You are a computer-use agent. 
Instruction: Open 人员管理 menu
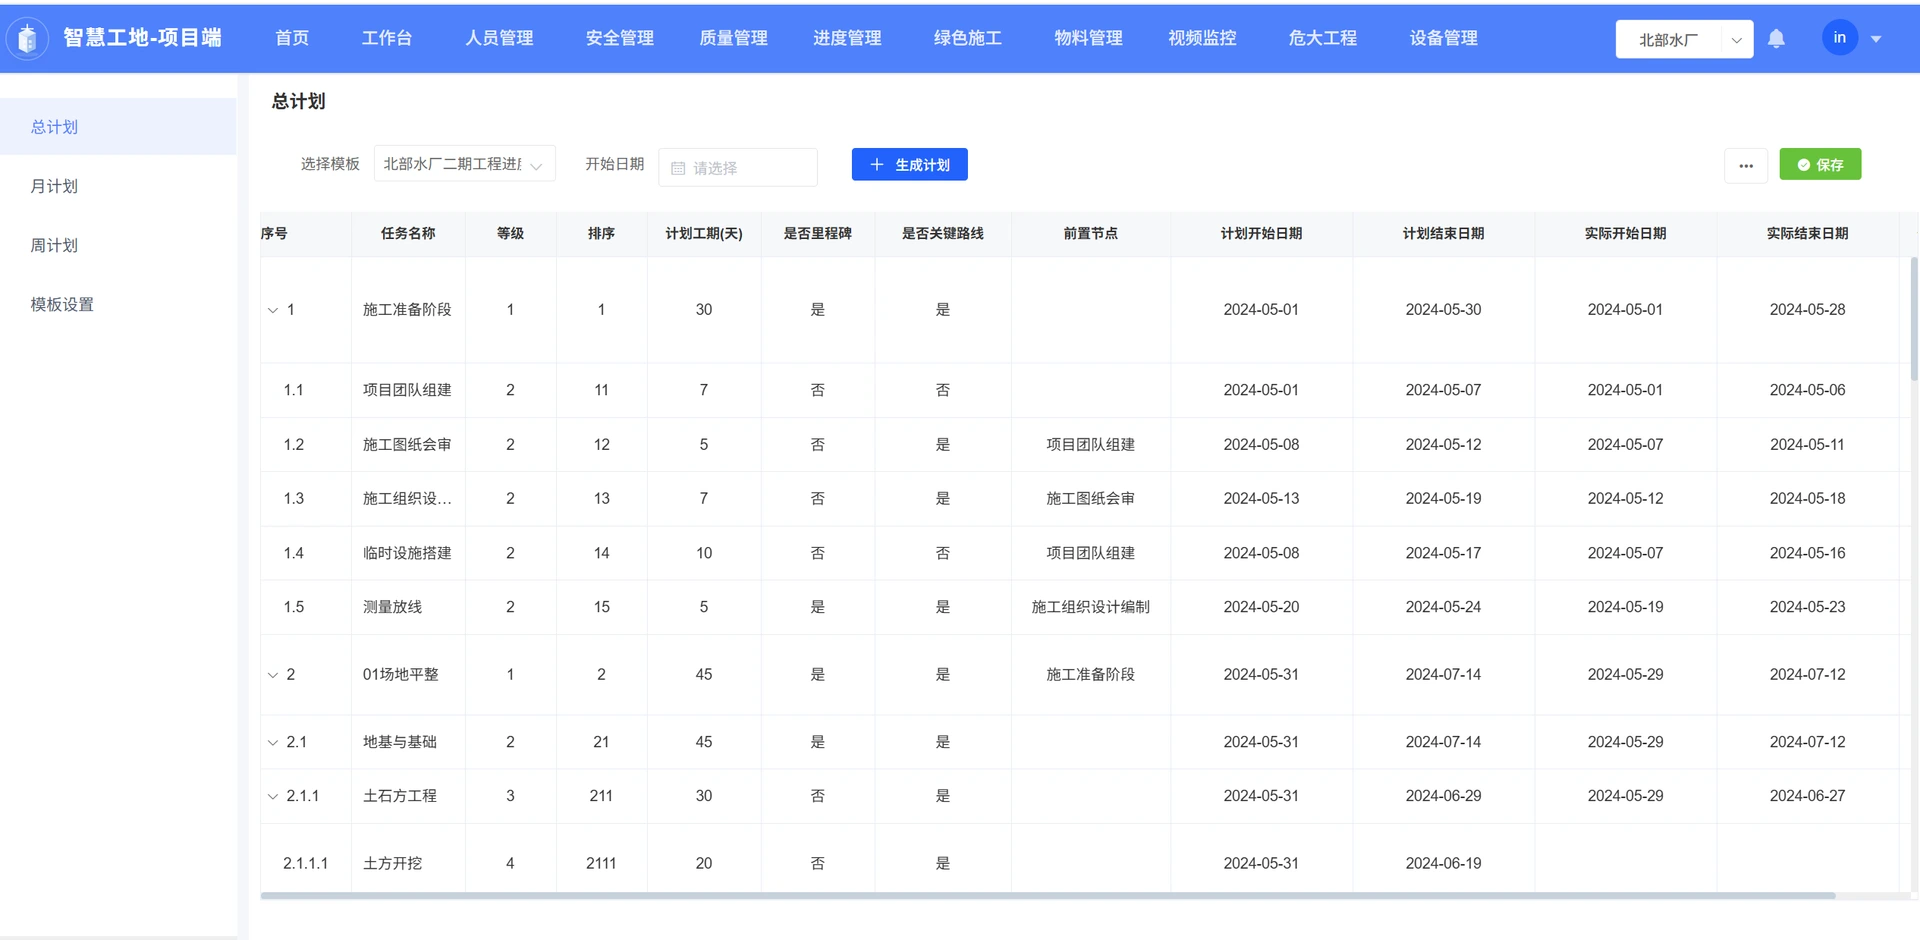pos(499,38)
